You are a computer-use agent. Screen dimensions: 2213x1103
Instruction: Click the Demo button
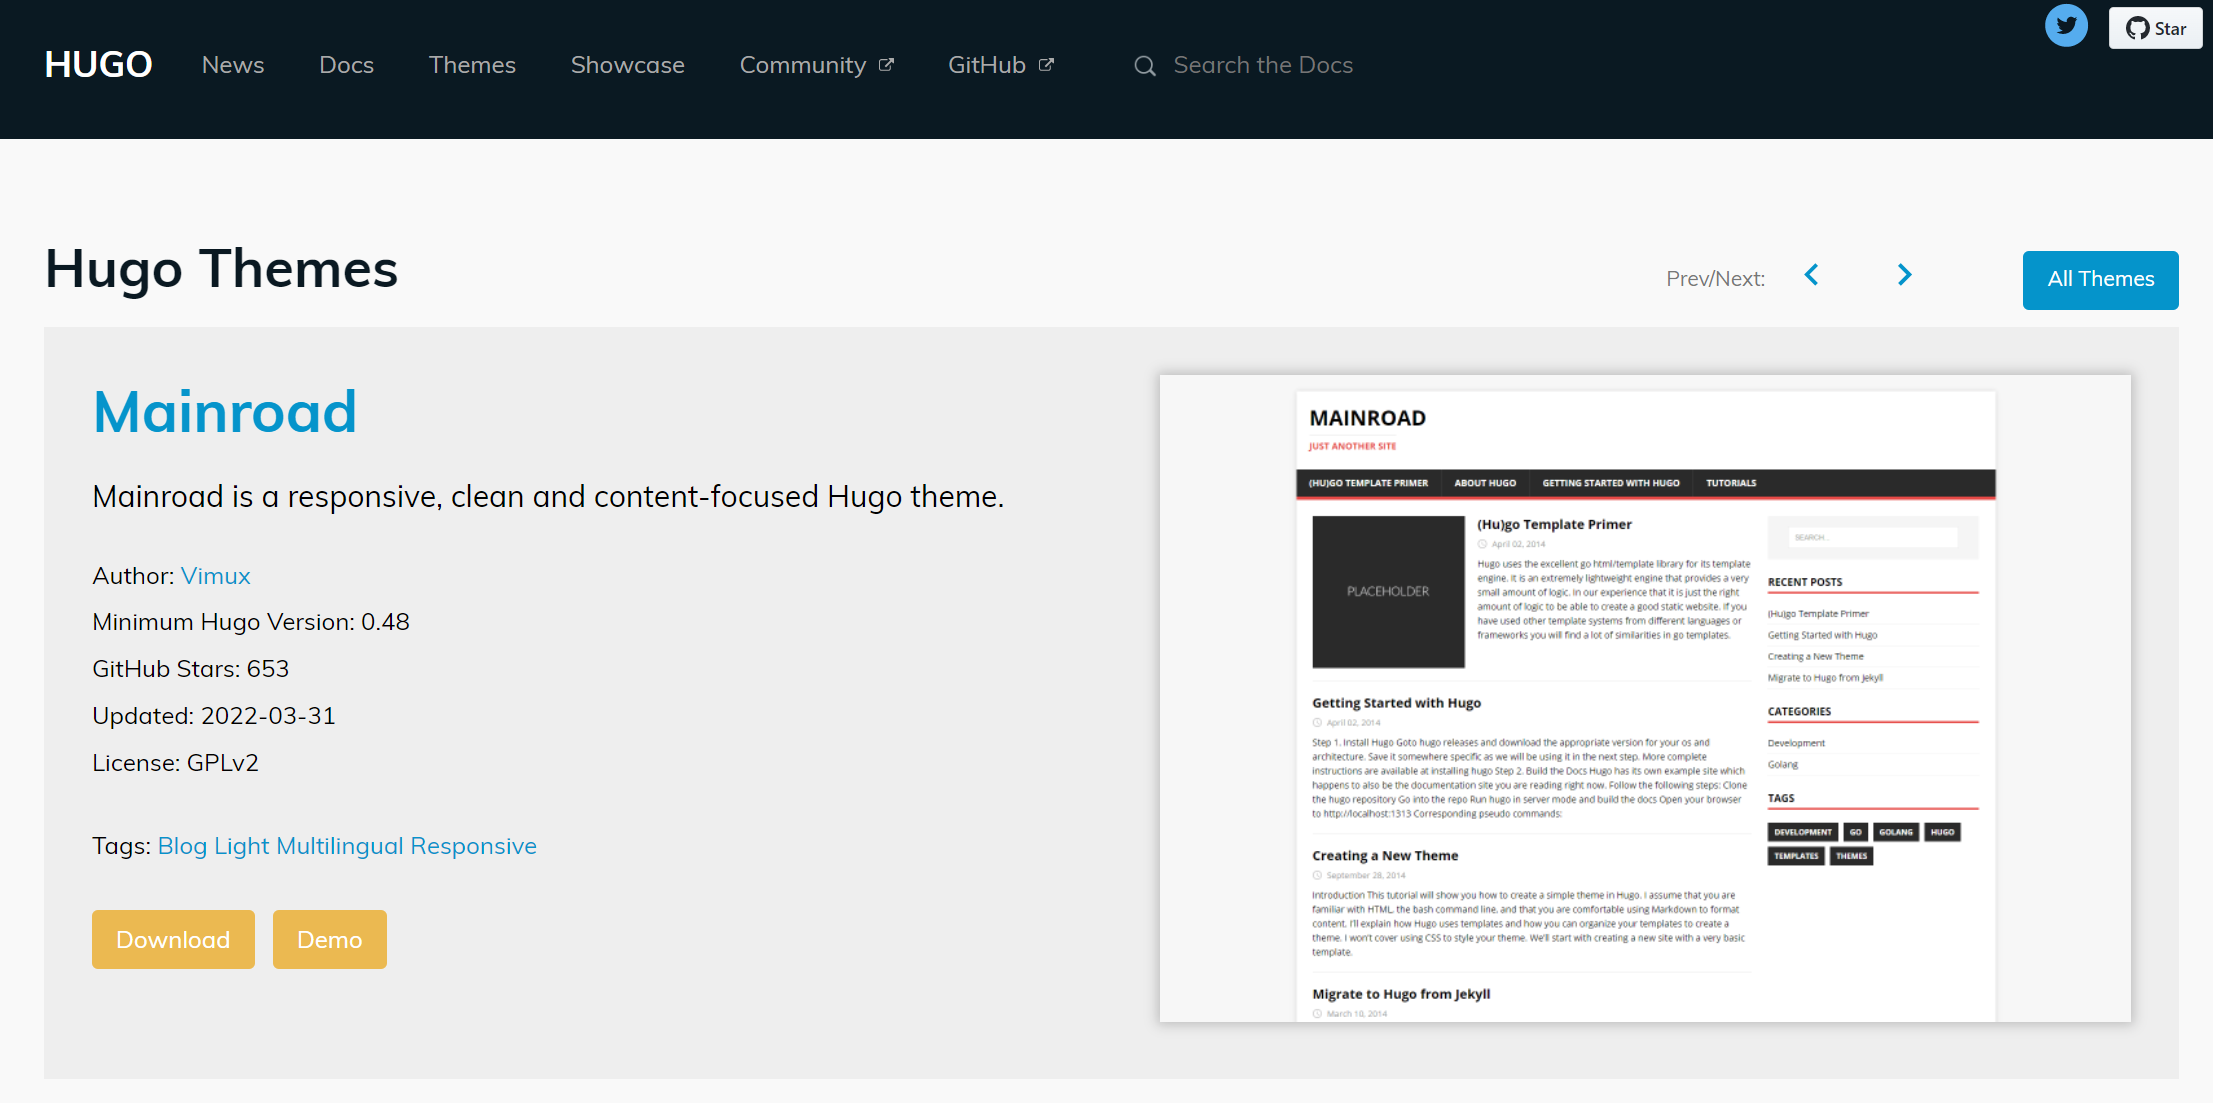[330, 939]
